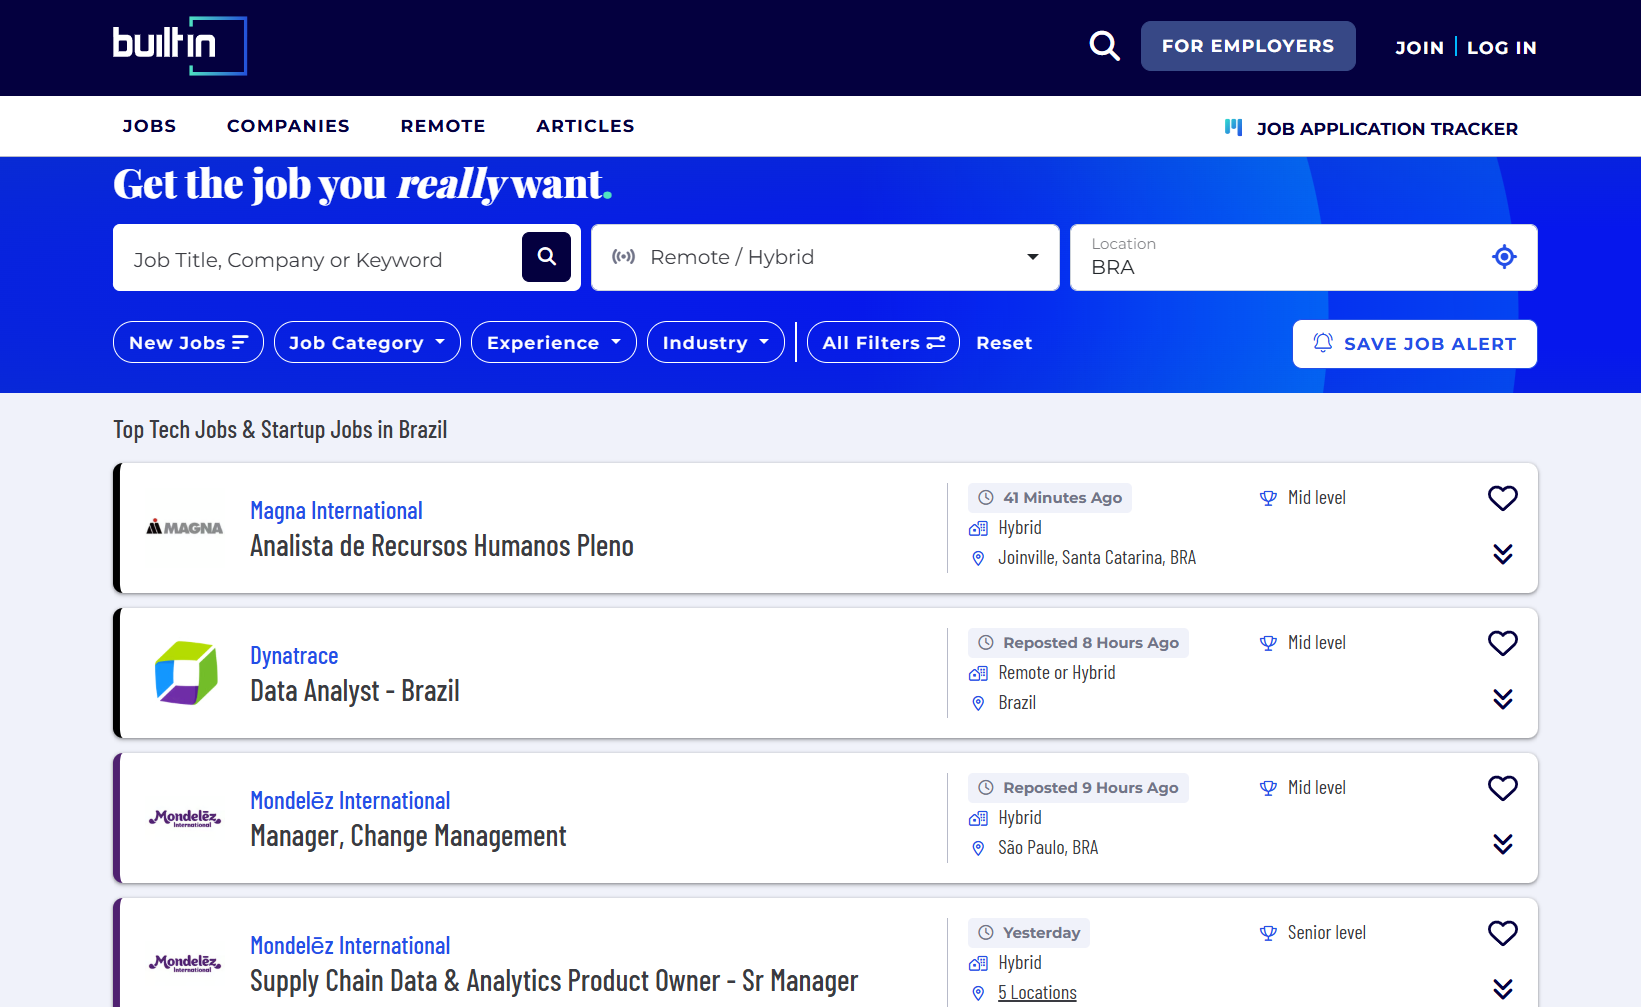Viewport: 1641px width, 1007px height.
Task: Click 'Top Tech Jobs & Startup Jobs in Brazil' heading
Action: (280, 429)
